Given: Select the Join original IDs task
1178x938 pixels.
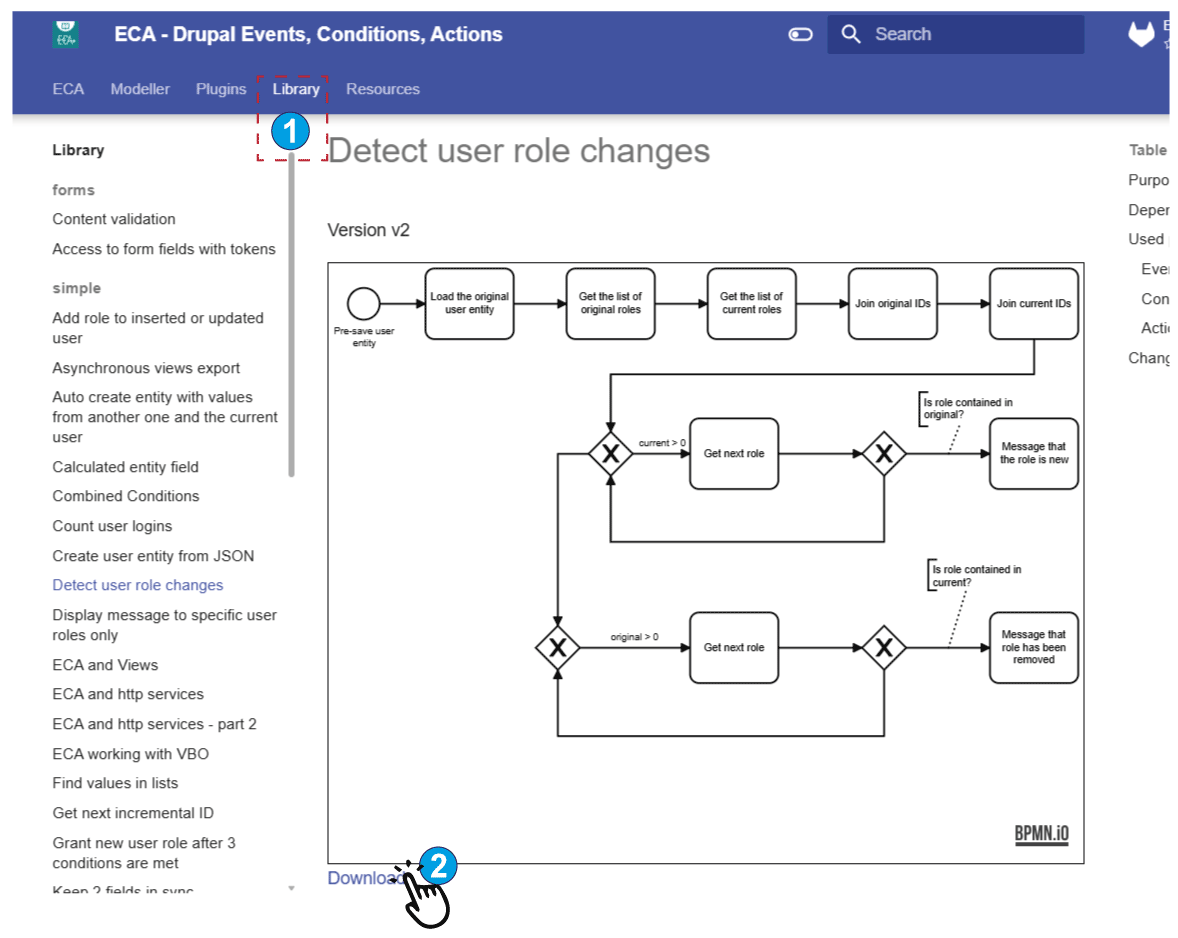Looking at the screenshot, I should point(893,304).
